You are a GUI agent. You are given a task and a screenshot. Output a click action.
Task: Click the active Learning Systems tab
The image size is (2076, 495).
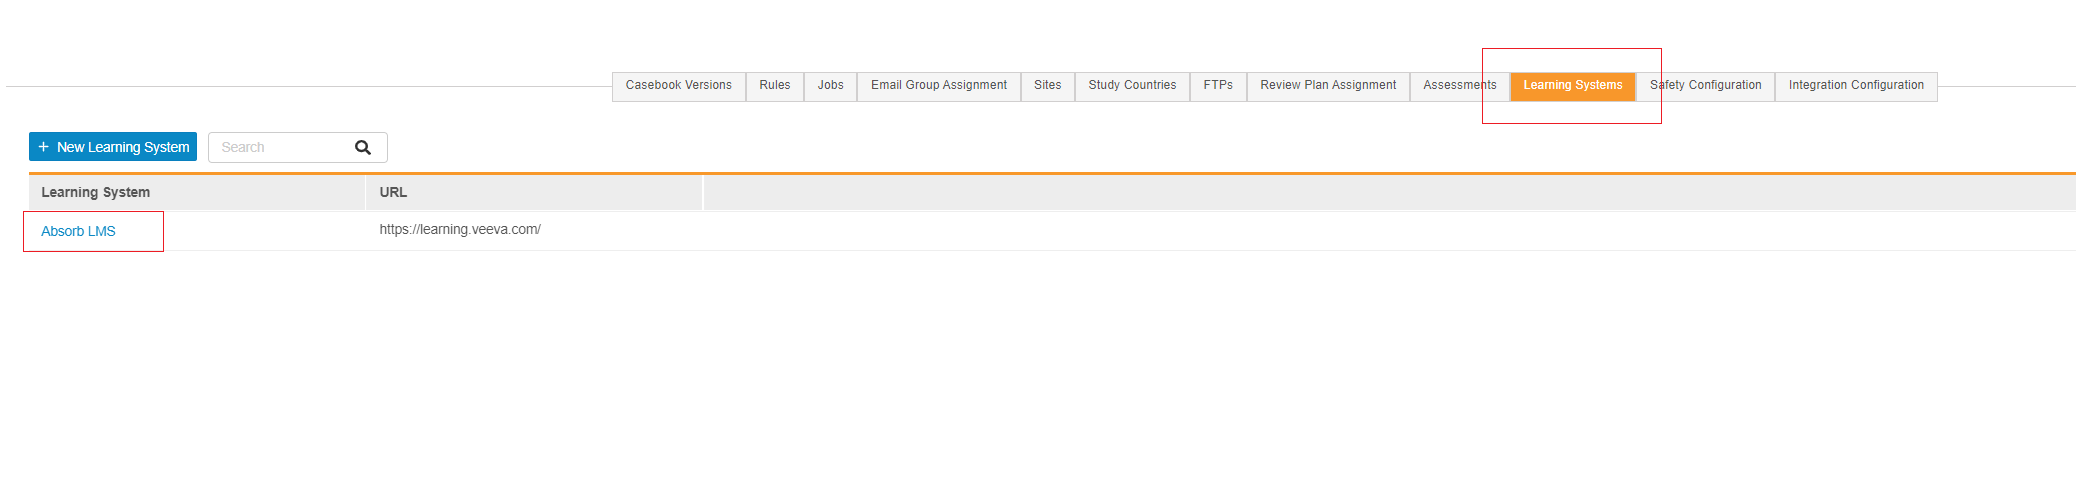click(1572, 86)
